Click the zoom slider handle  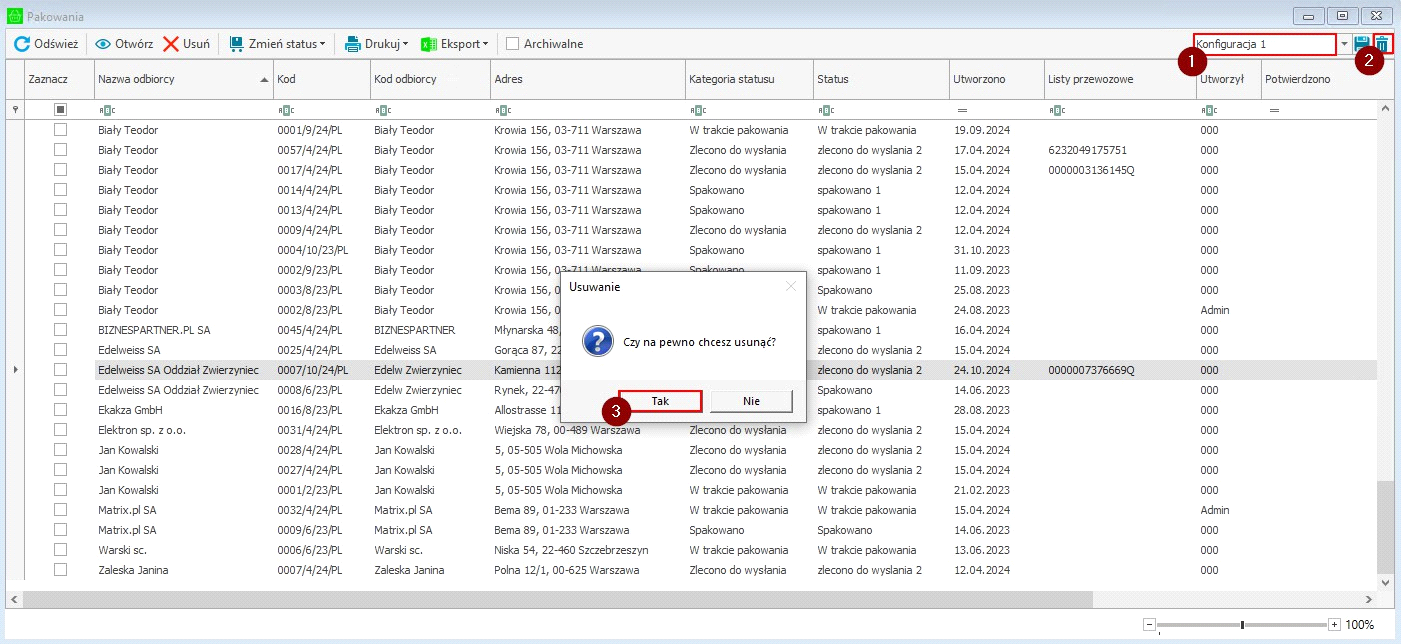point(1242,625)
